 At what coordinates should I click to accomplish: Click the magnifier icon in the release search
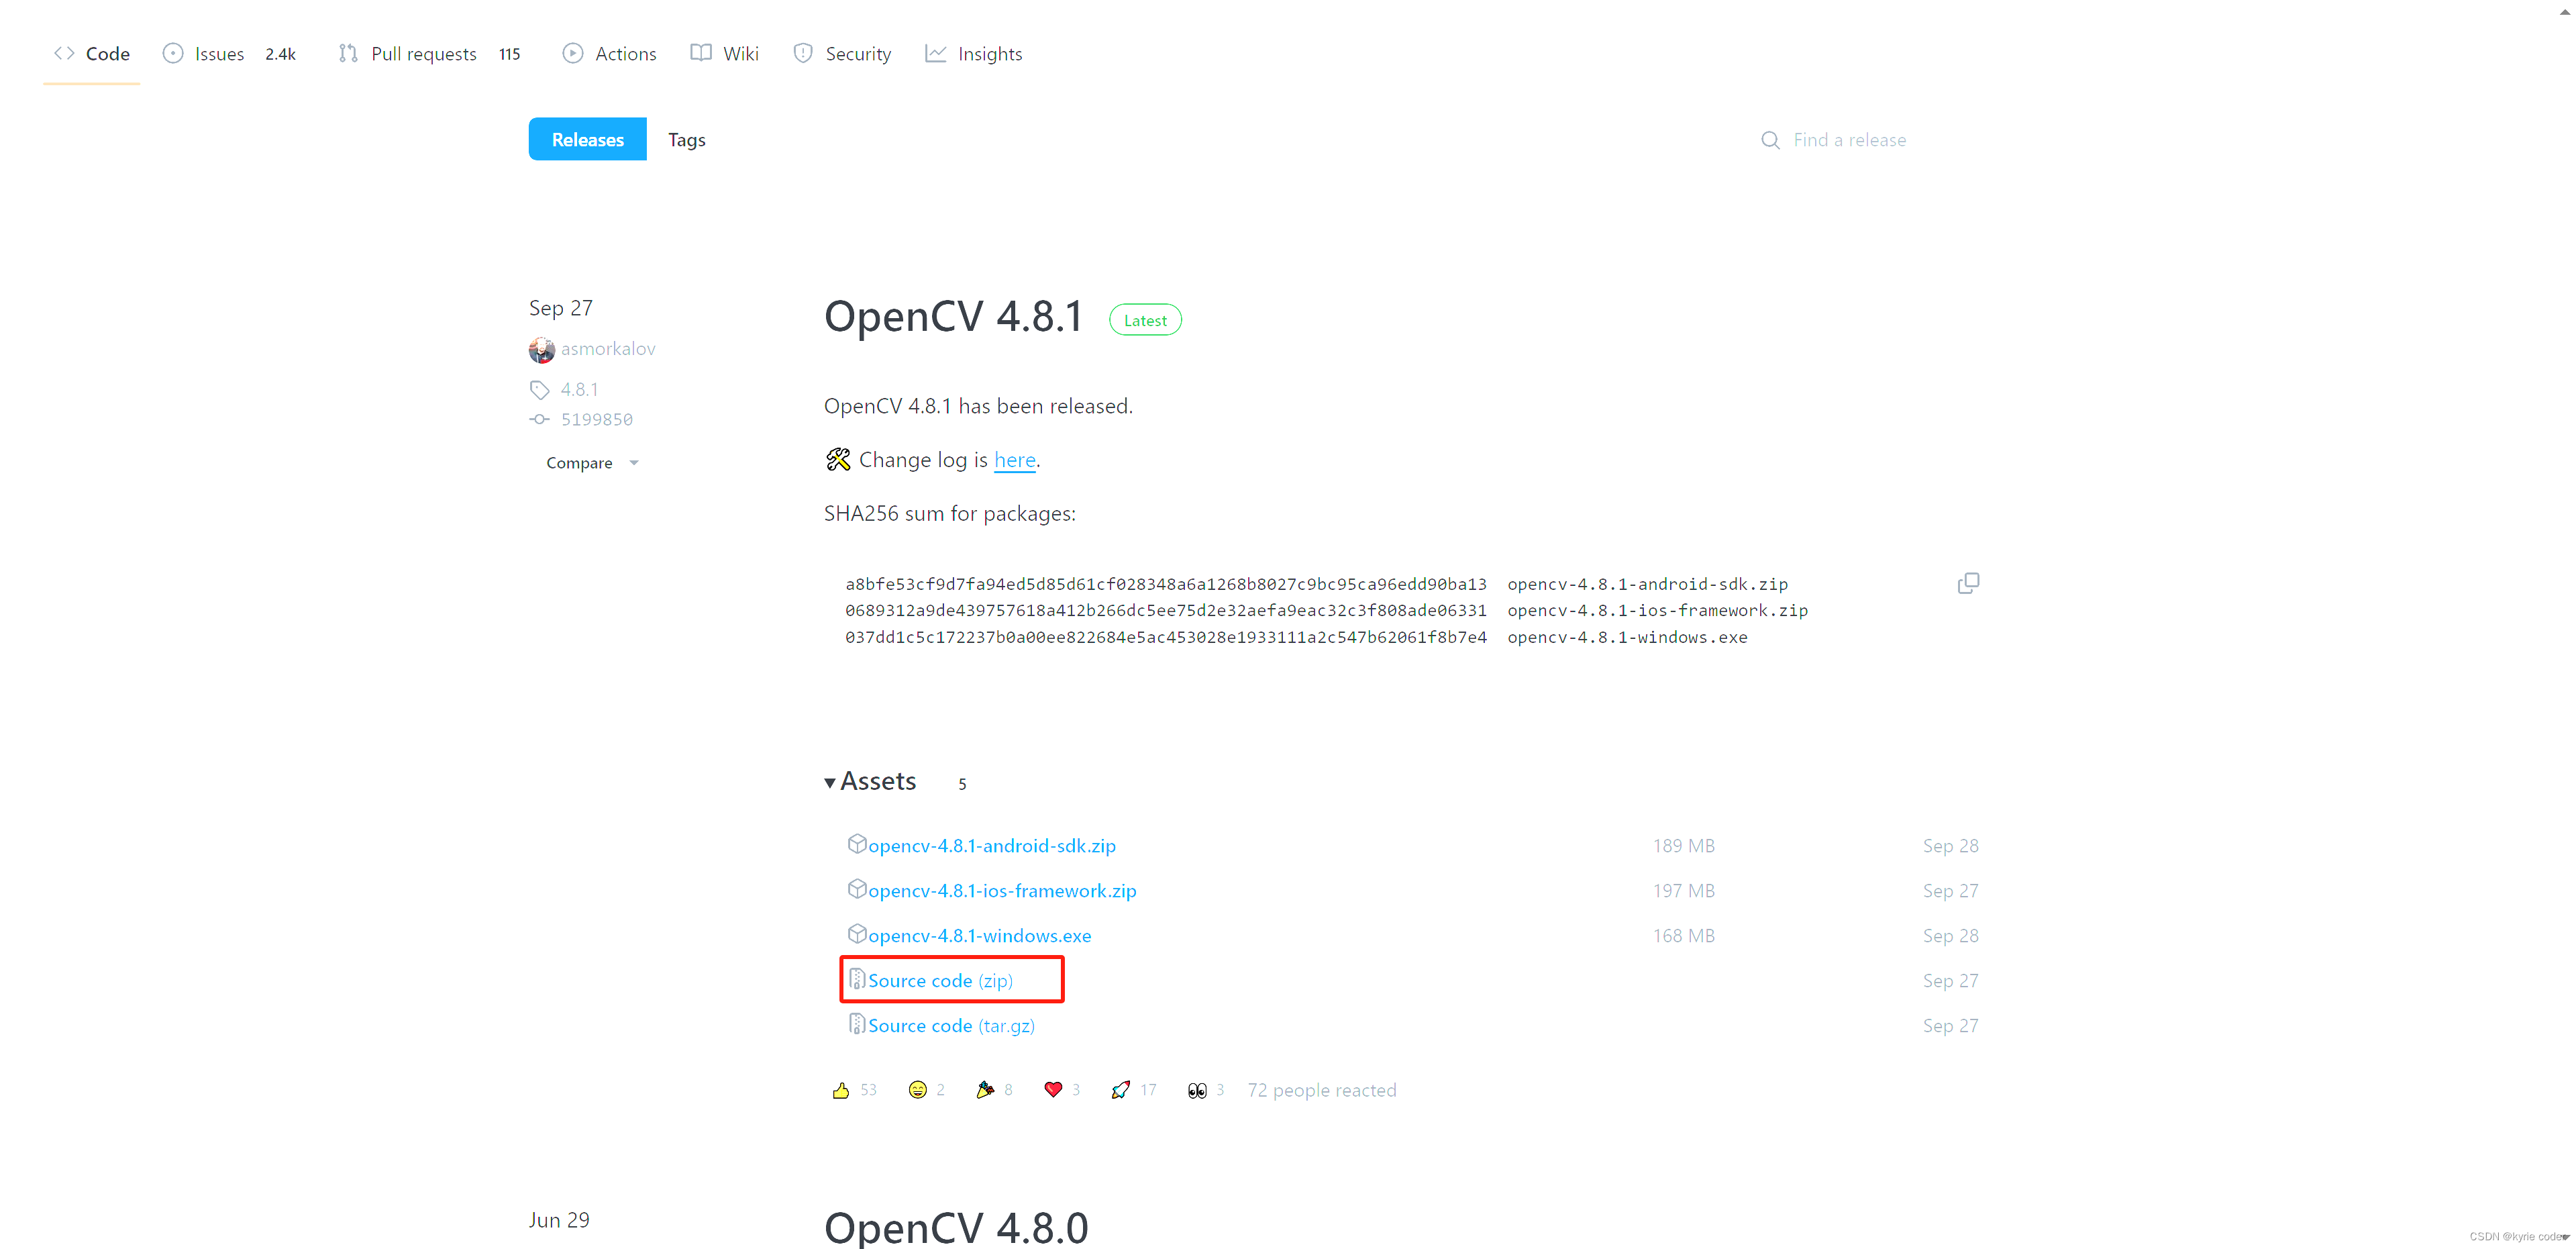(1770, 140)
